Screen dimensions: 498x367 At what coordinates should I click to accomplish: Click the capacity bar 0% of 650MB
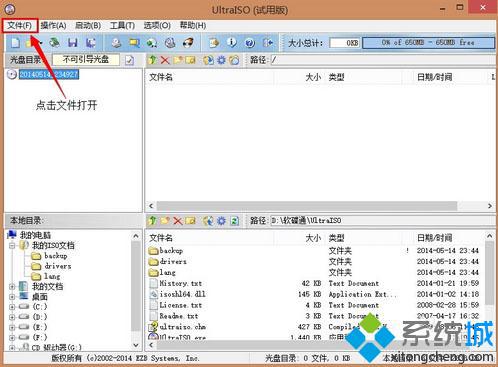pyautogui.click(x=428, y=43)
